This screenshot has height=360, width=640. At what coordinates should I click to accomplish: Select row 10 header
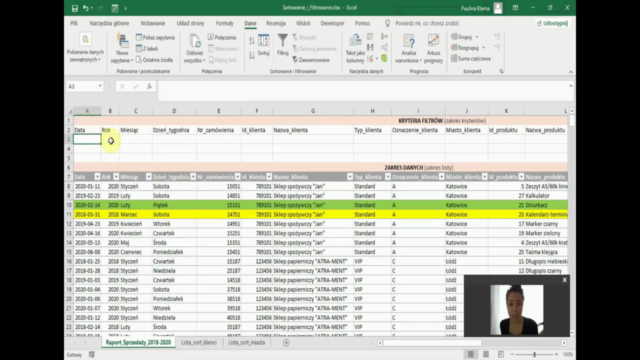pos(69,205)
